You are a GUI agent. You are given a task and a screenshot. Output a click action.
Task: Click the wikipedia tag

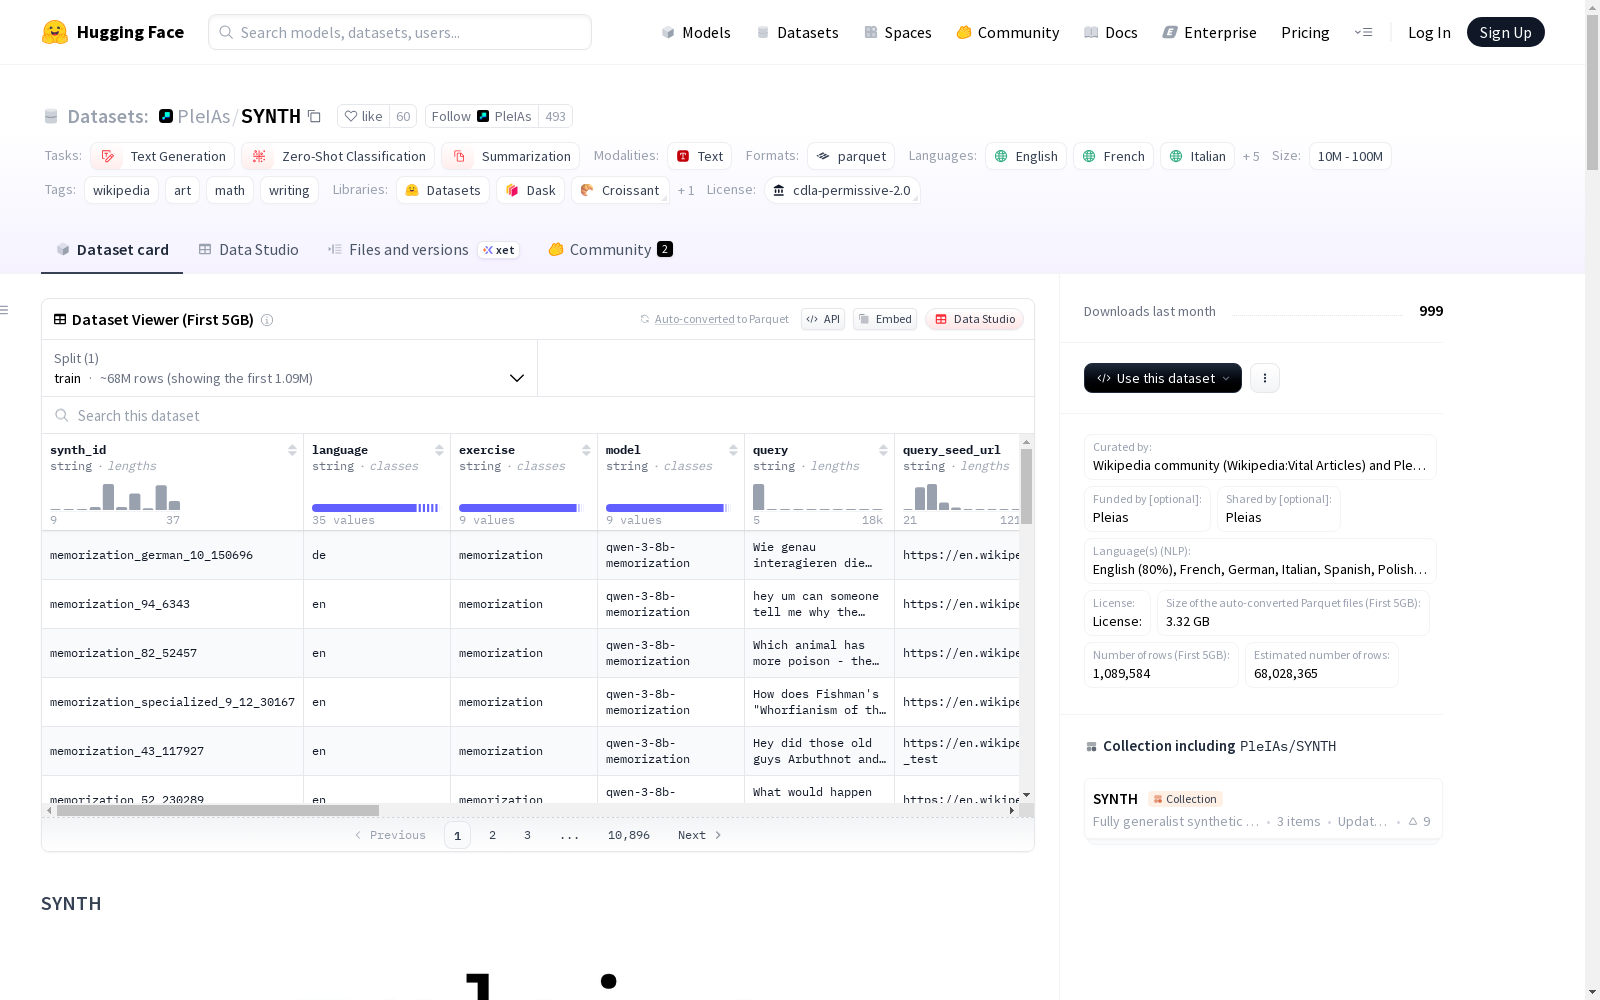click(121, 190)
